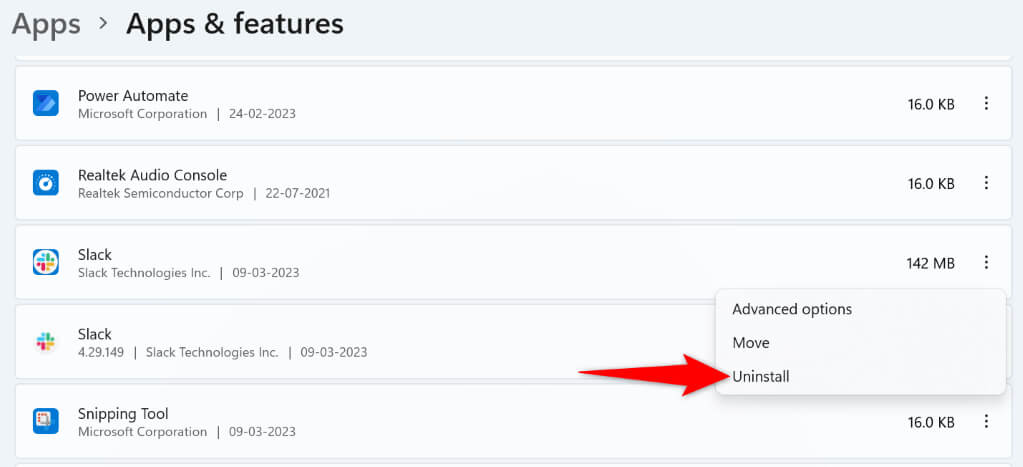Toggle the three-dot menu for Slack 142 MB
This screenshot has height=467, width=1023.
(x=986, y=263)
